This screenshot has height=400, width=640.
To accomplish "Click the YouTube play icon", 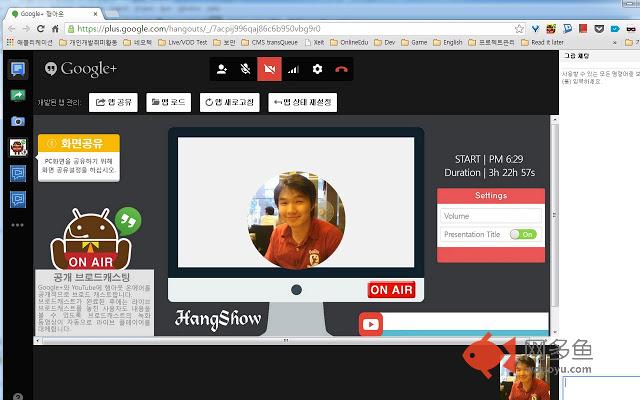I will (x=371, y=324).
